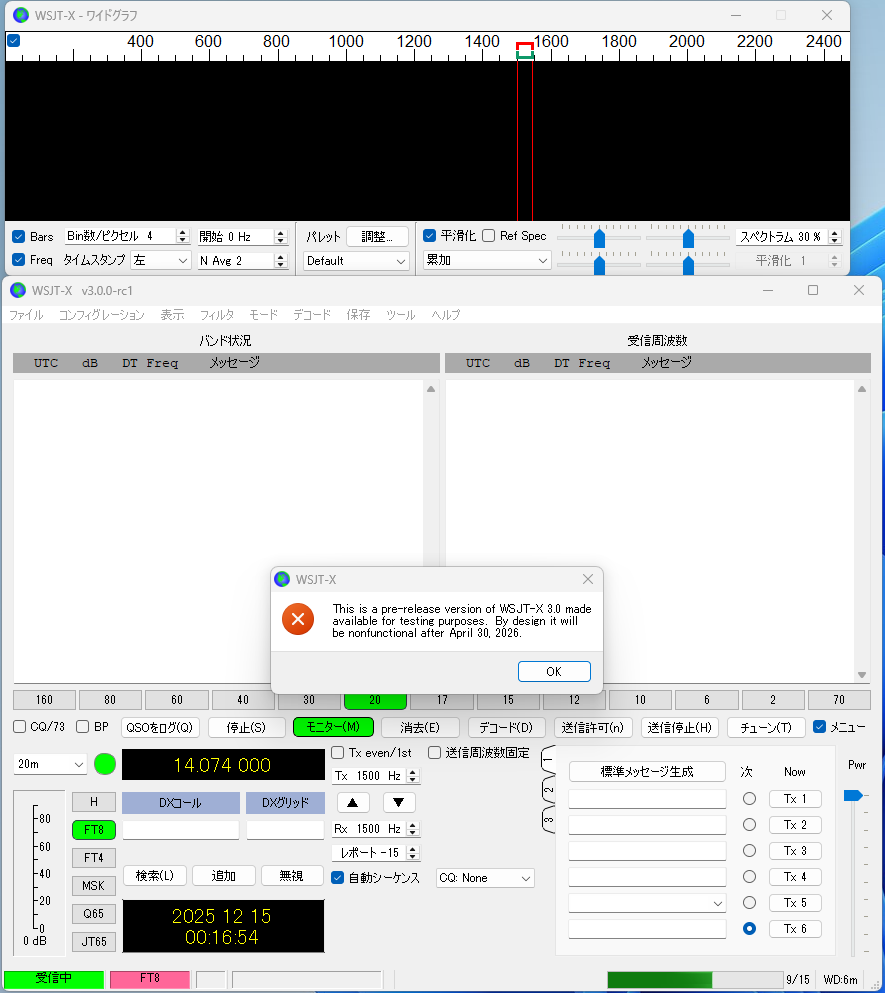Toggle the Bars checkbox in Wide Graph
Image resolution: width=885 pixels, height=993 pixels.
(x=18, y=237)
